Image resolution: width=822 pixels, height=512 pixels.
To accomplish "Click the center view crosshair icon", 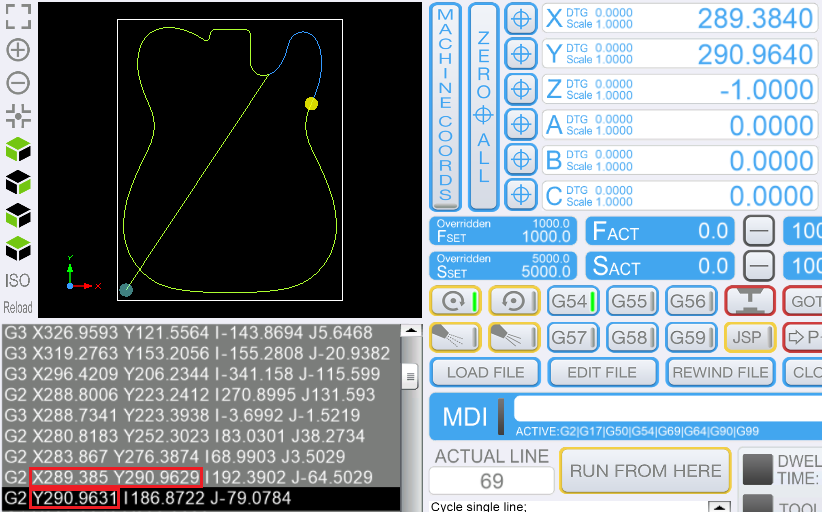I will (x=18, y=115).
